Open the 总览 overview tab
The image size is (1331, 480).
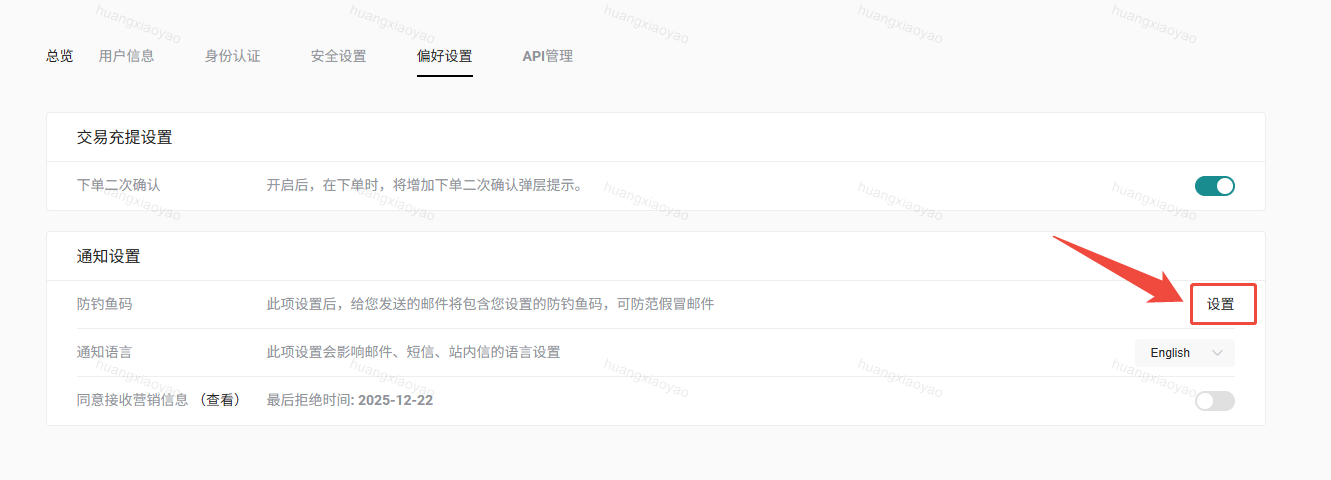59,56
